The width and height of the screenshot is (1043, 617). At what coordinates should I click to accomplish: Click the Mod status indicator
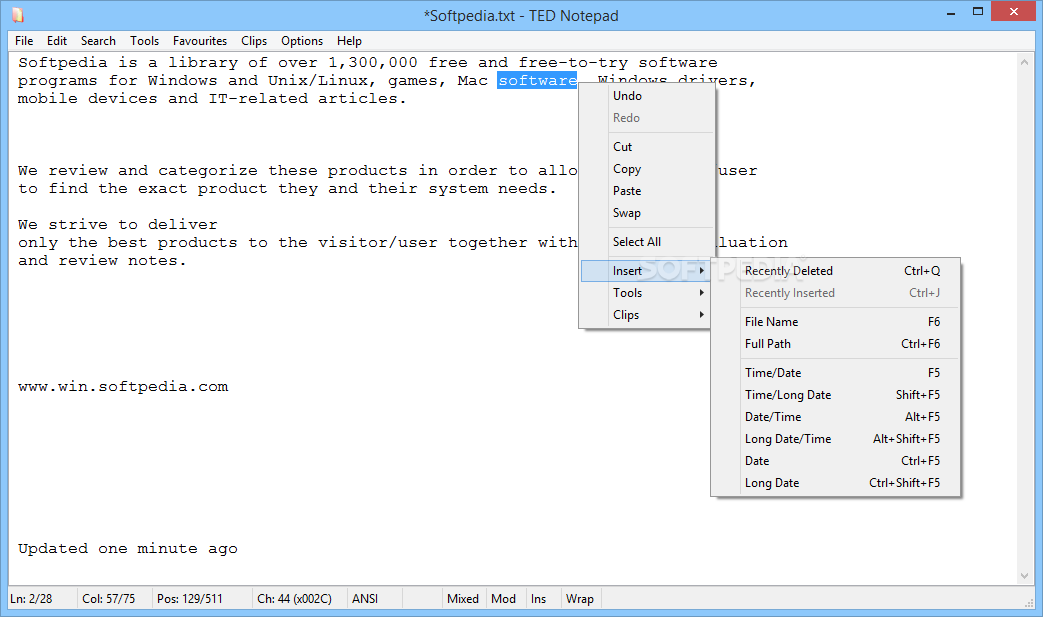click(x=504, y=598)
